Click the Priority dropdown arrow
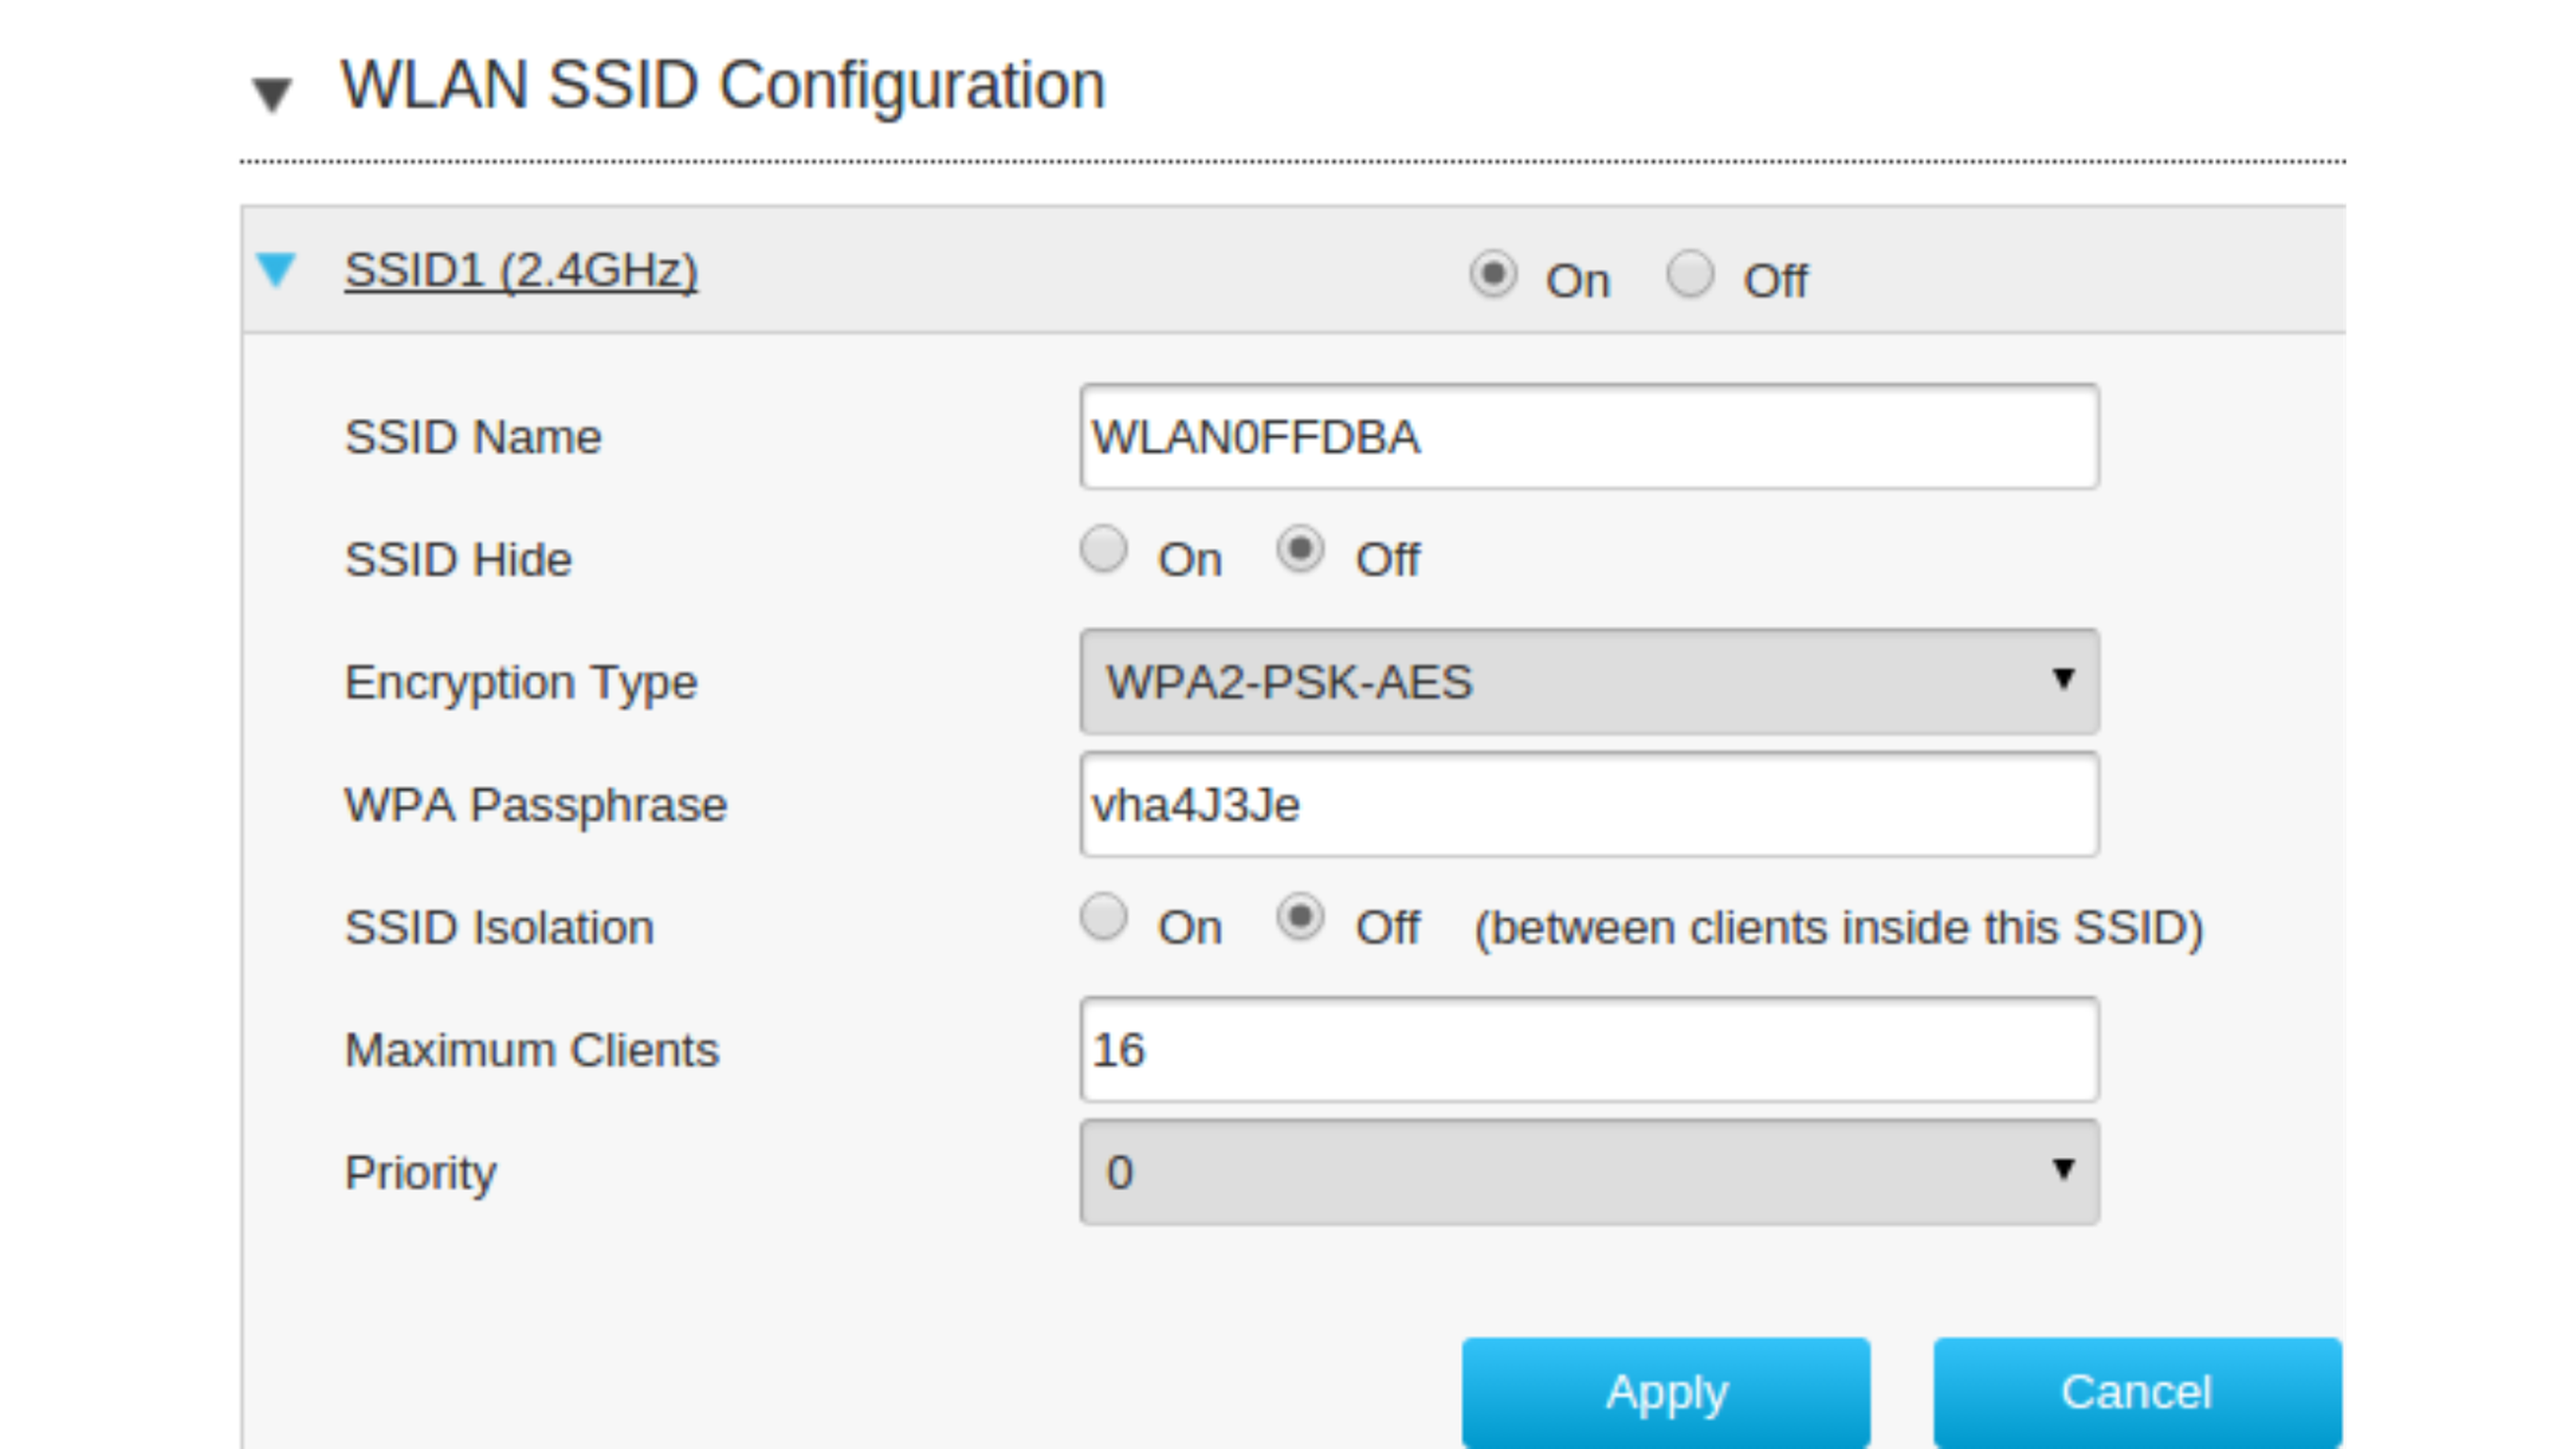The image size is (2576, 1449). [2062, 1170]
